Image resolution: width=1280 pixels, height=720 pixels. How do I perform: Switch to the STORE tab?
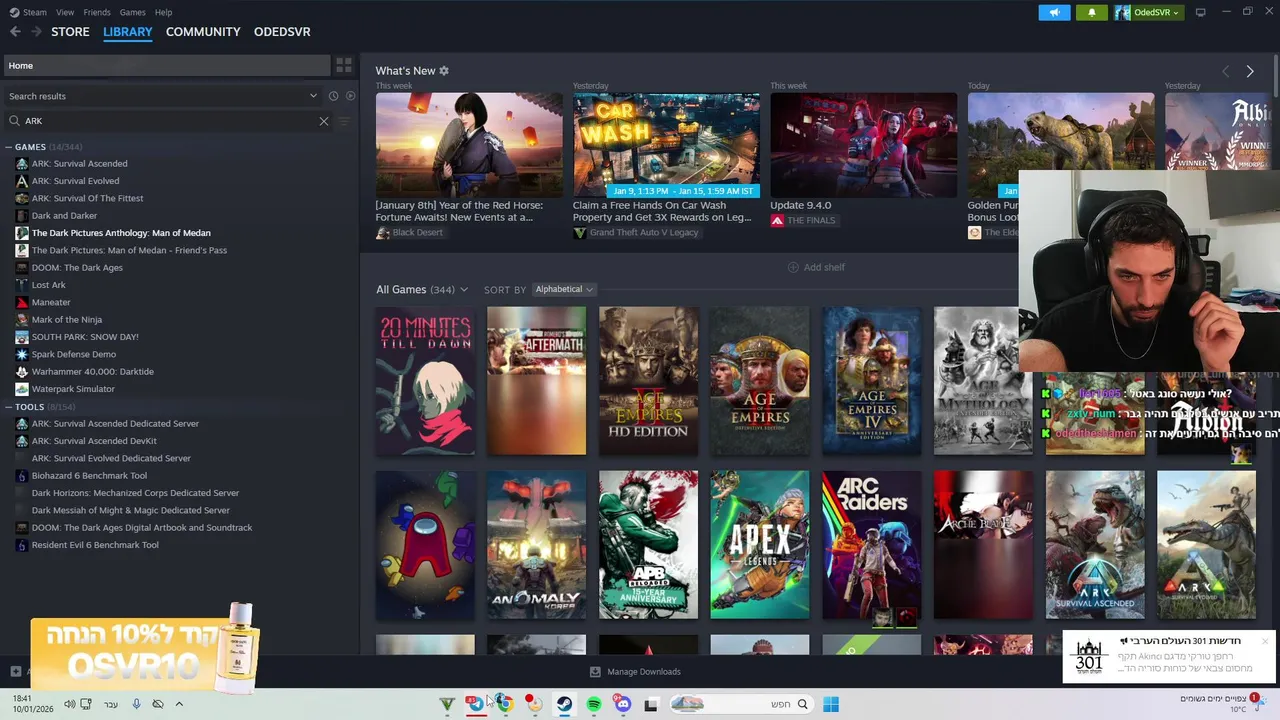pyautogui.click(x=70, y=32)
